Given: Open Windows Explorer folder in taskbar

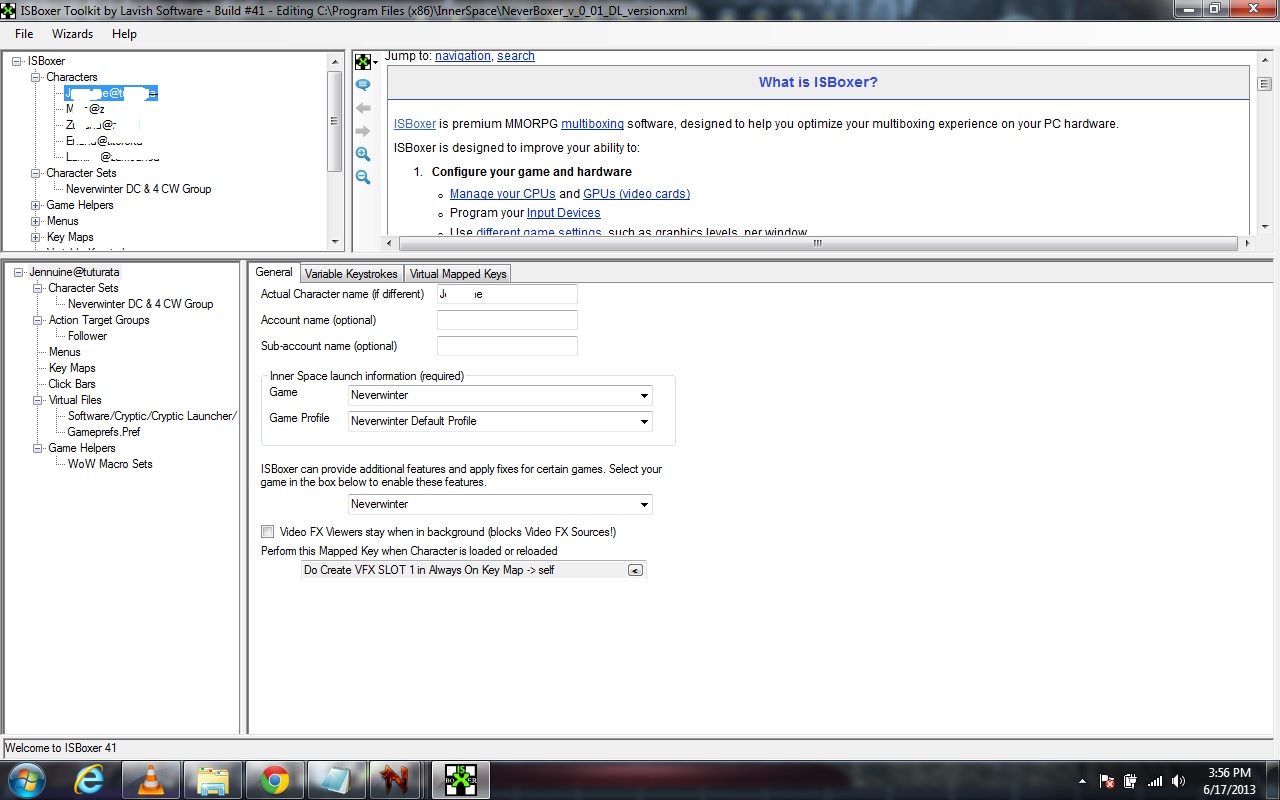Looking at the screenshot, I should point(213,780).
